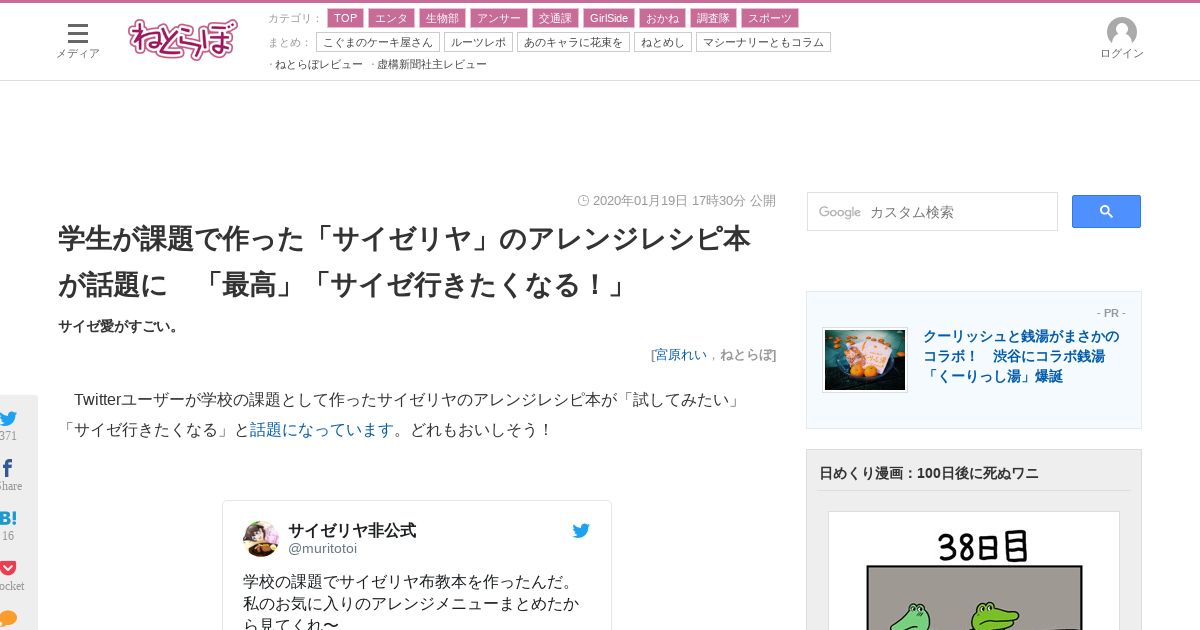The height and width of the screenshot is (630, 1200).
Task: Click the サイゼリヤ非公式 tweet avatar
Action: click(x=261, y=539)
